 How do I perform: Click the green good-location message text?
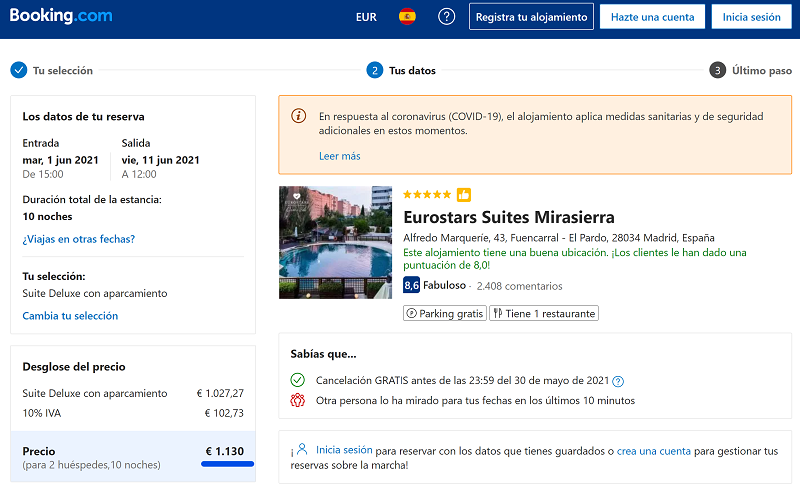point(574,259)
